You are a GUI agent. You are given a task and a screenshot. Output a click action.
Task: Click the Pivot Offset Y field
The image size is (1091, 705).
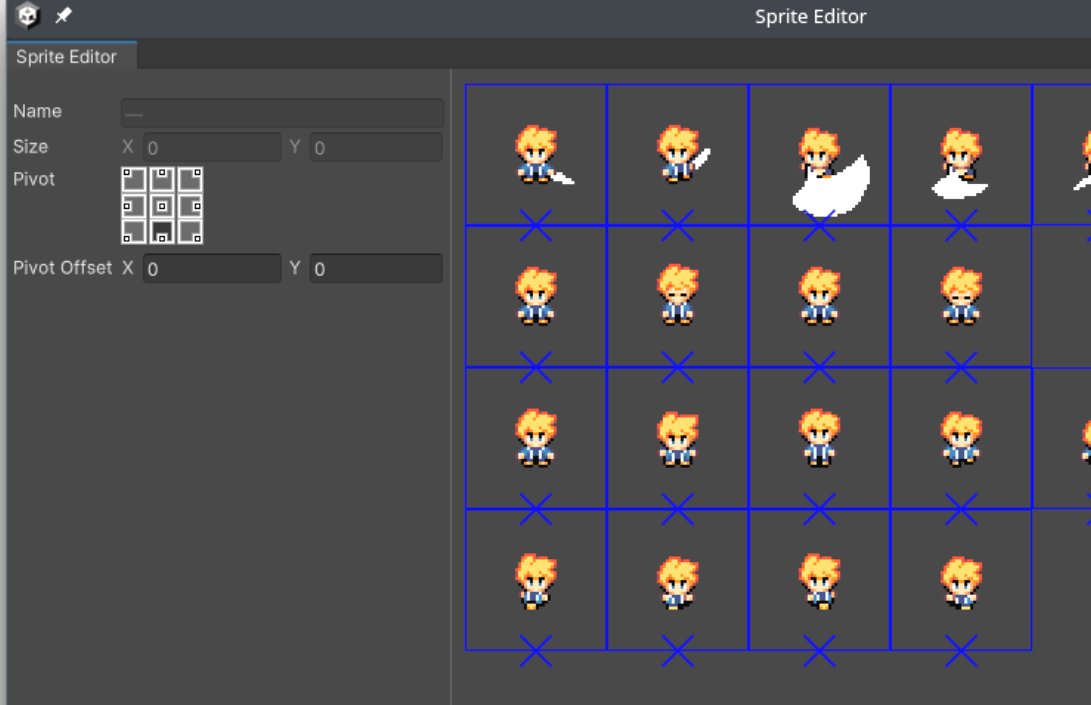click(376, 268)
